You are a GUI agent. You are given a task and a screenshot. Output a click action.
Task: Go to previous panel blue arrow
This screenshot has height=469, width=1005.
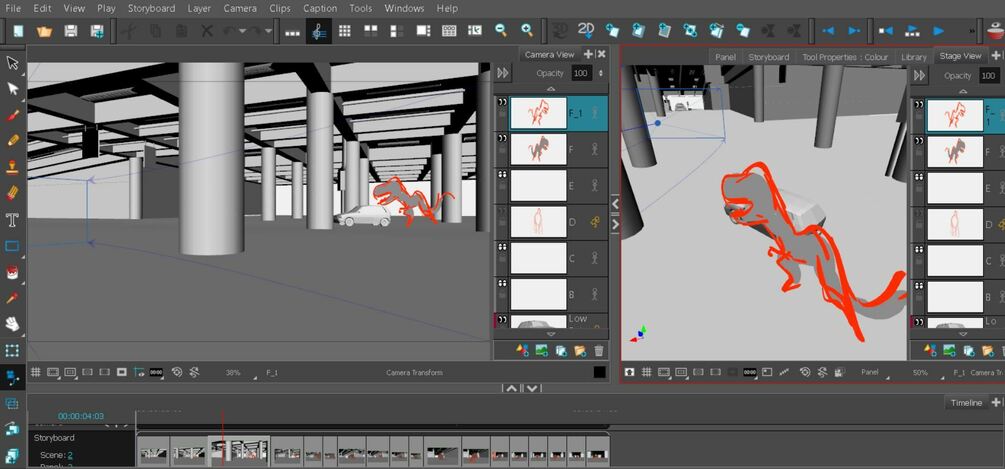(x=828, y=31)
